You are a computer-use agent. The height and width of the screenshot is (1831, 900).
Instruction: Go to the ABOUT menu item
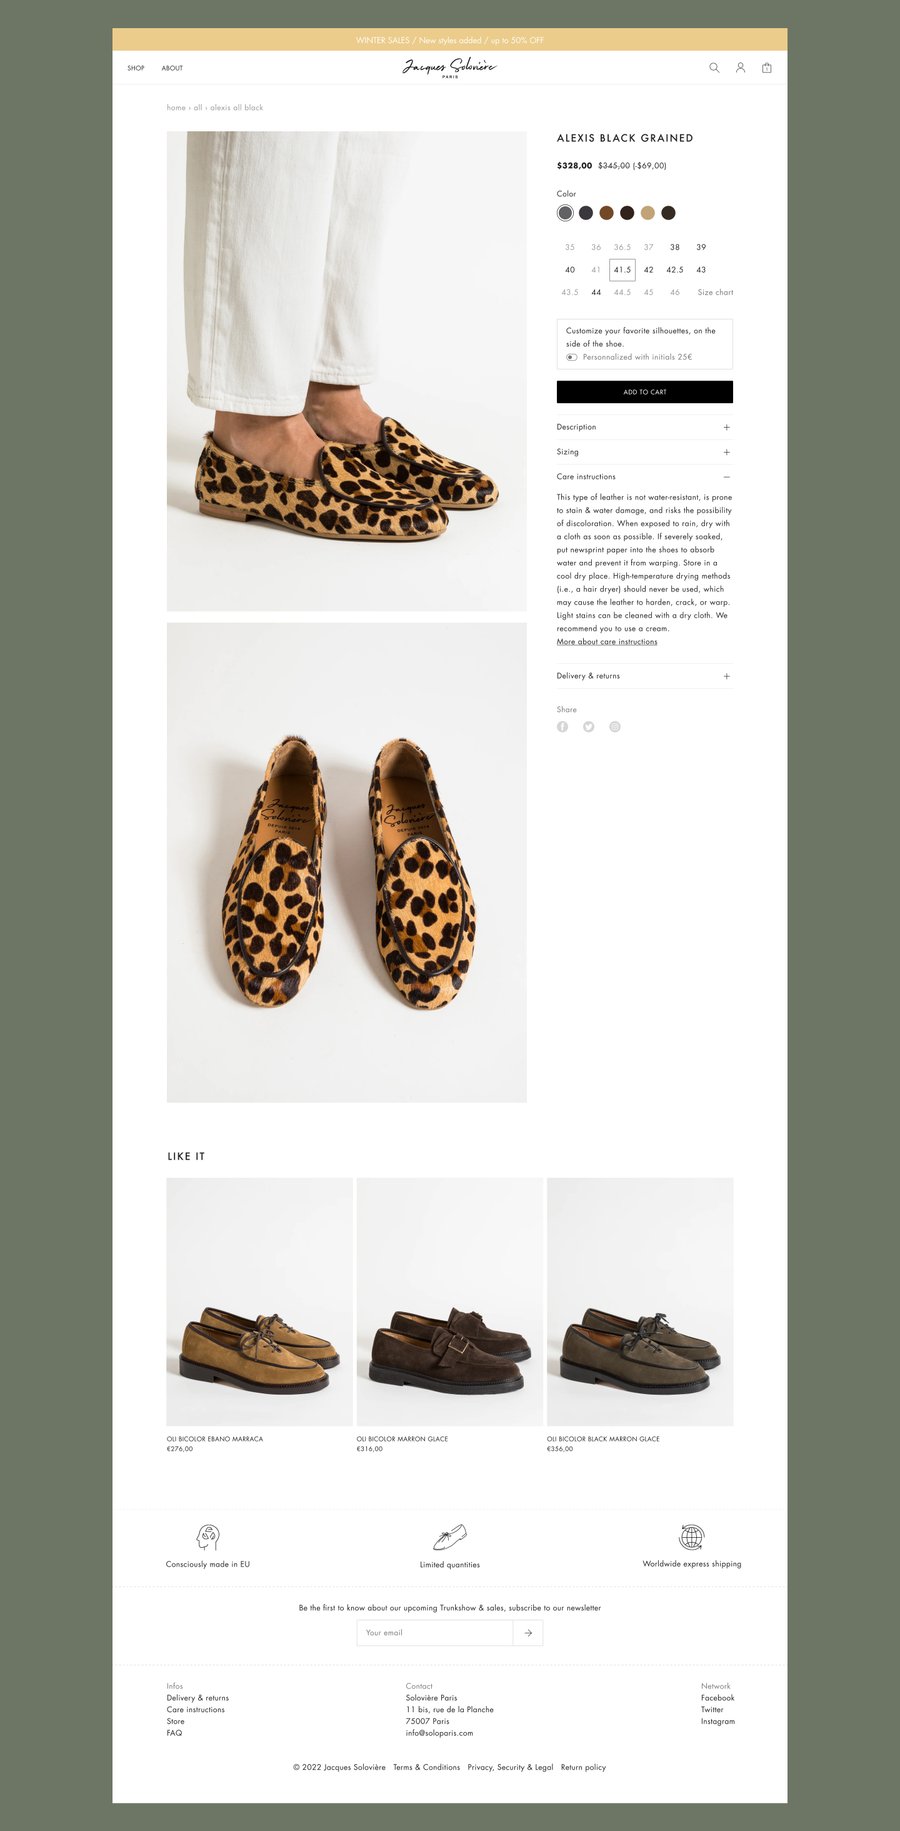coord(172,68)
